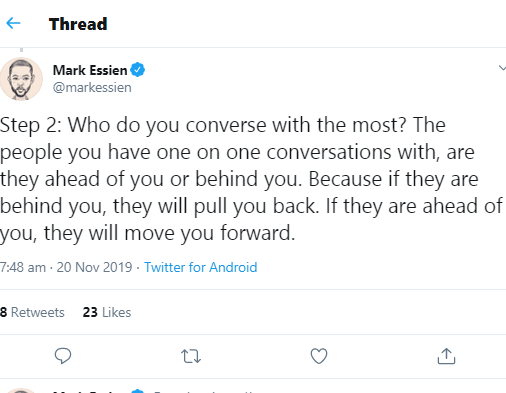
Task: Click Mark Essien's verified badge
Action: point(137,70)
